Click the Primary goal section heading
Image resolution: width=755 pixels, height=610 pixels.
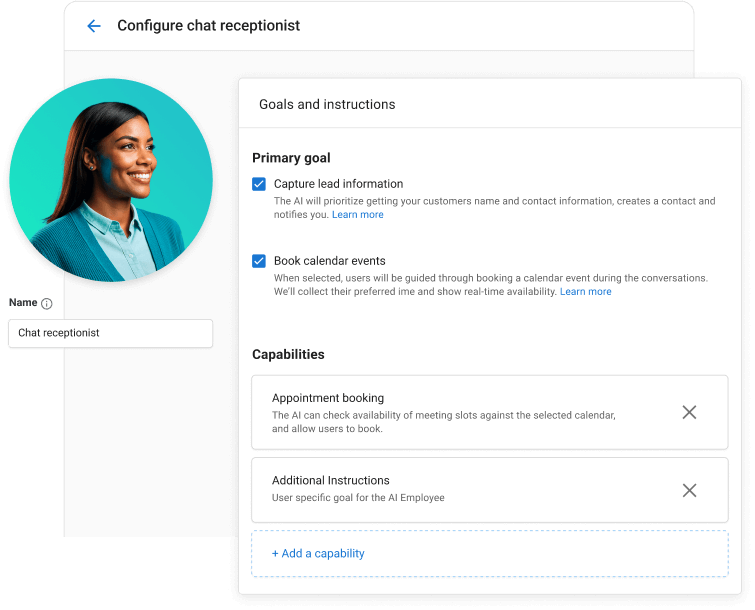(x=291, y=158)
